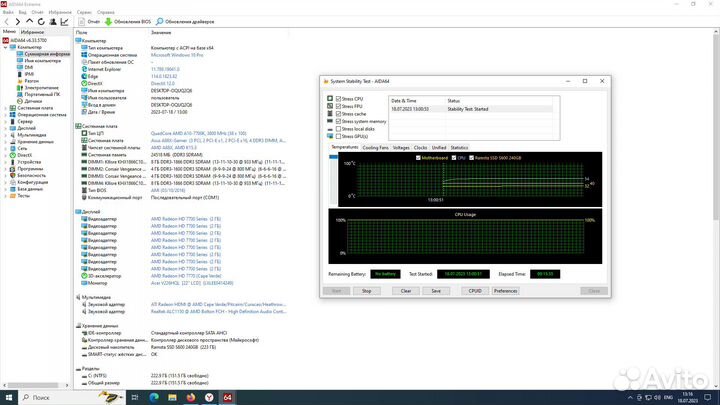The image size is (720, 405).
Task: Enable the Stress local disks checkbox
Action: pos(338,129)
